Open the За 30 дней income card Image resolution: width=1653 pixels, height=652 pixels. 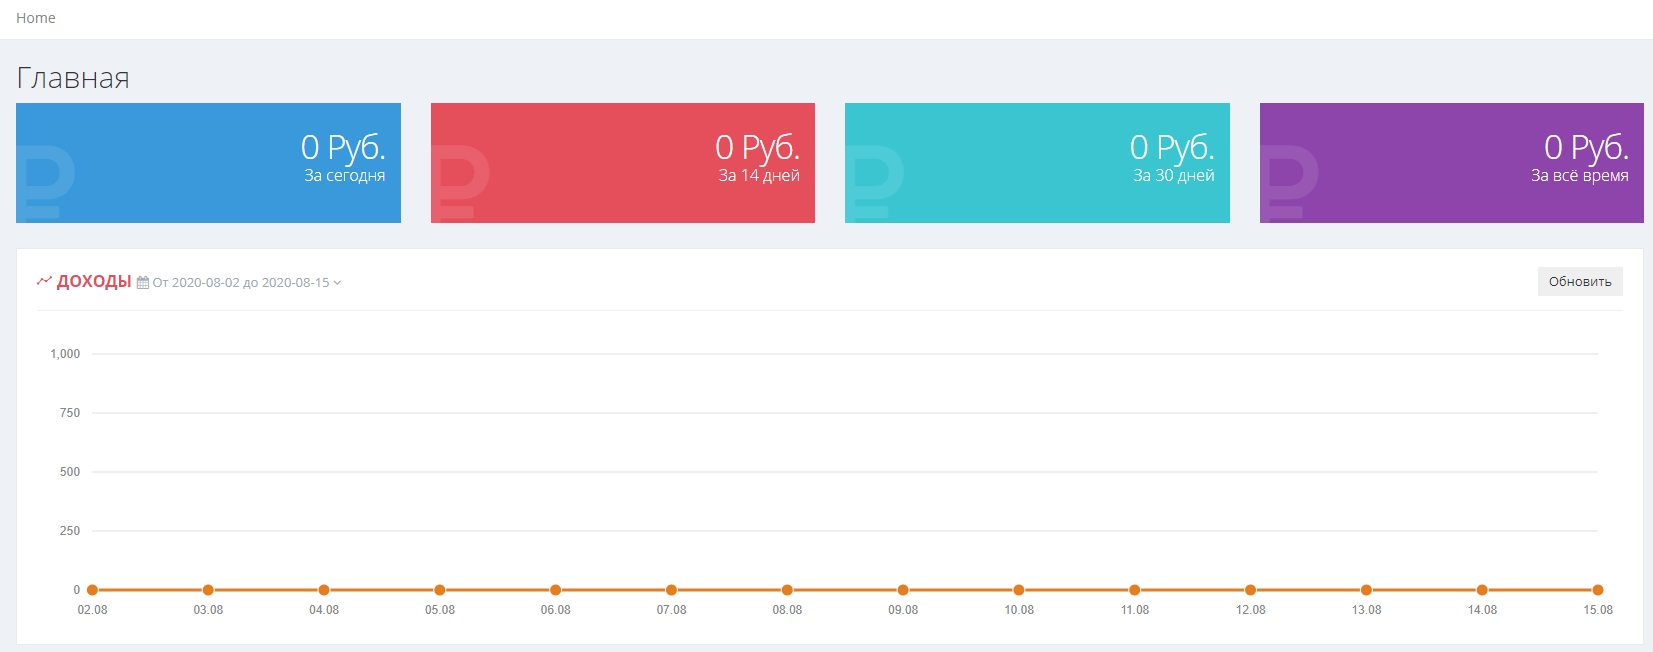click(1037, 163)
